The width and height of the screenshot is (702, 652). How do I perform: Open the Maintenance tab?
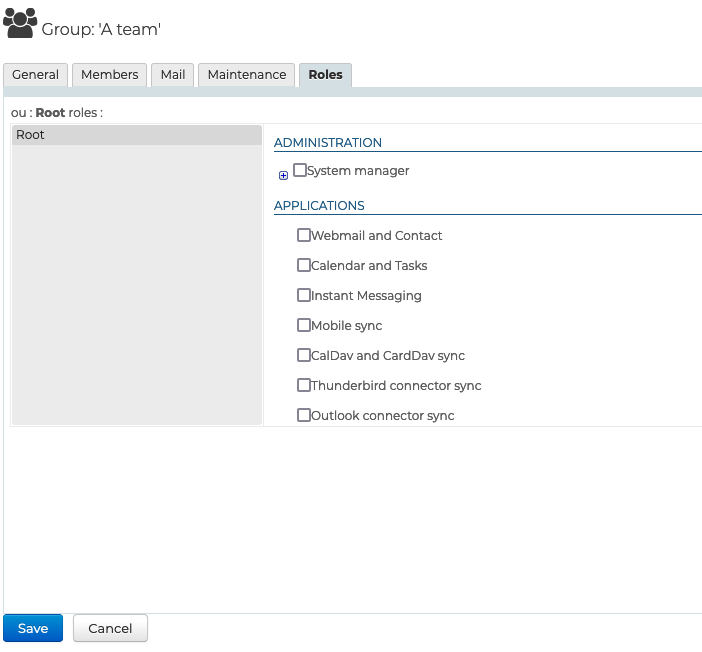tap(246, 75)
